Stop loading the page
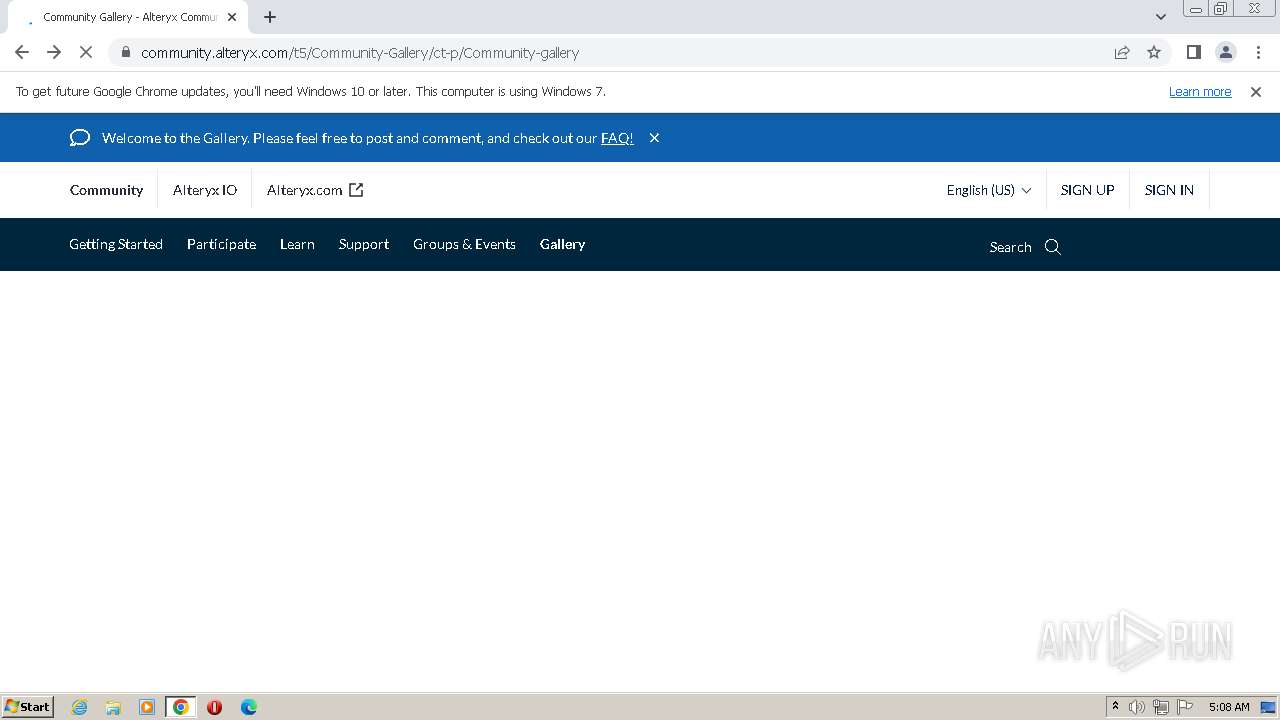This screenshot has width=1280, height=720. pos(86,52)
